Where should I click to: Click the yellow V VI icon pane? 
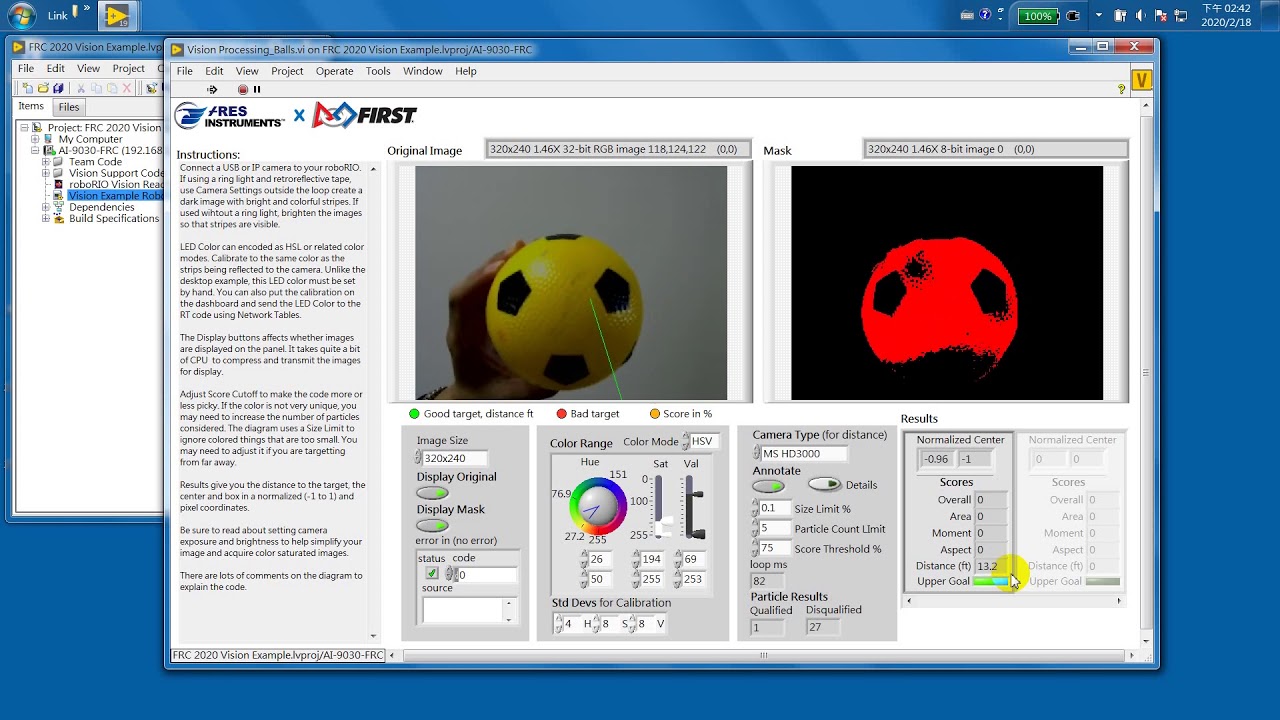coord(1142,80)
